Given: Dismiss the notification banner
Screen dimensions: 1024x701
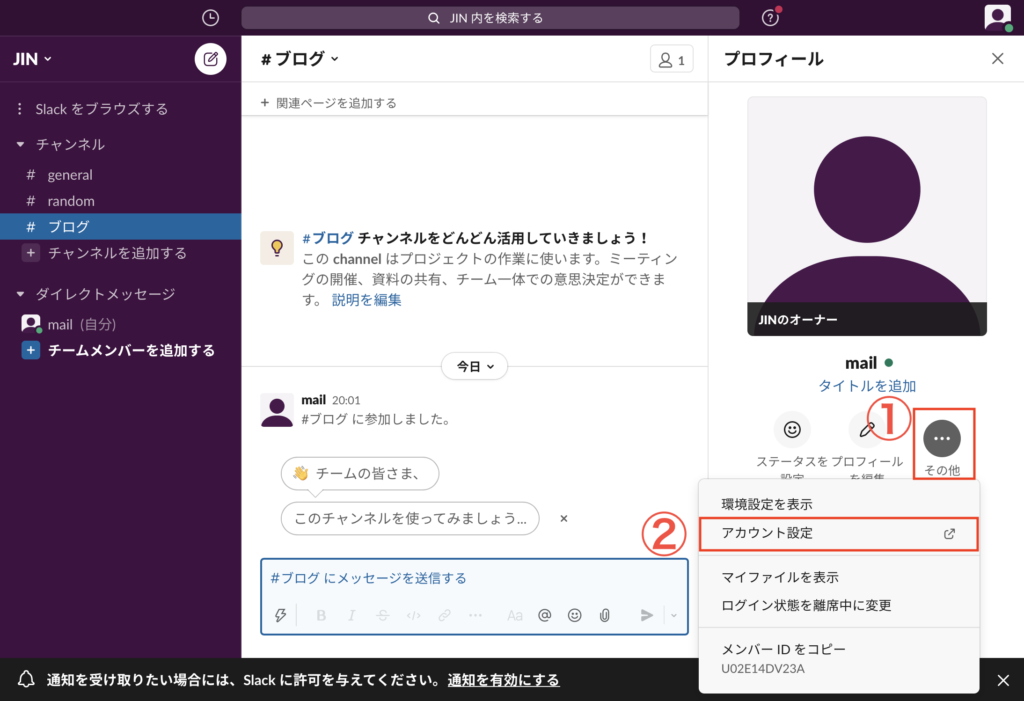Looking at the screenshot, I should point(1003,680).
